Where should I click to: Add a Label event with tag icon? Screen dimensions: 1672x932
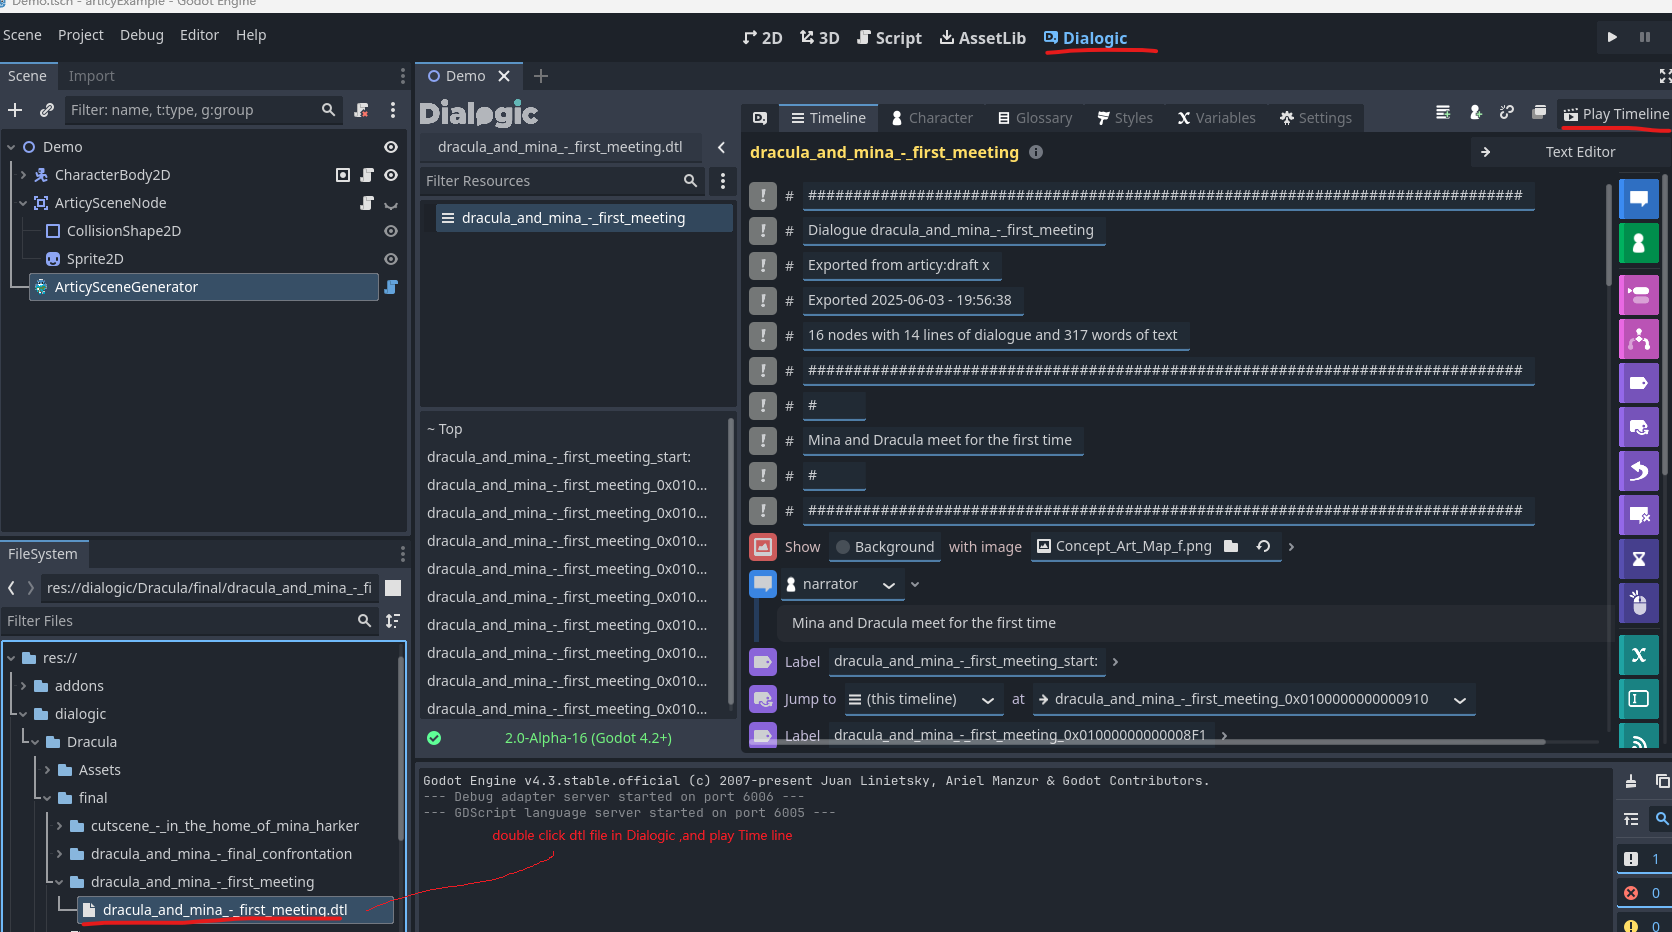(x=1638, y=383)
